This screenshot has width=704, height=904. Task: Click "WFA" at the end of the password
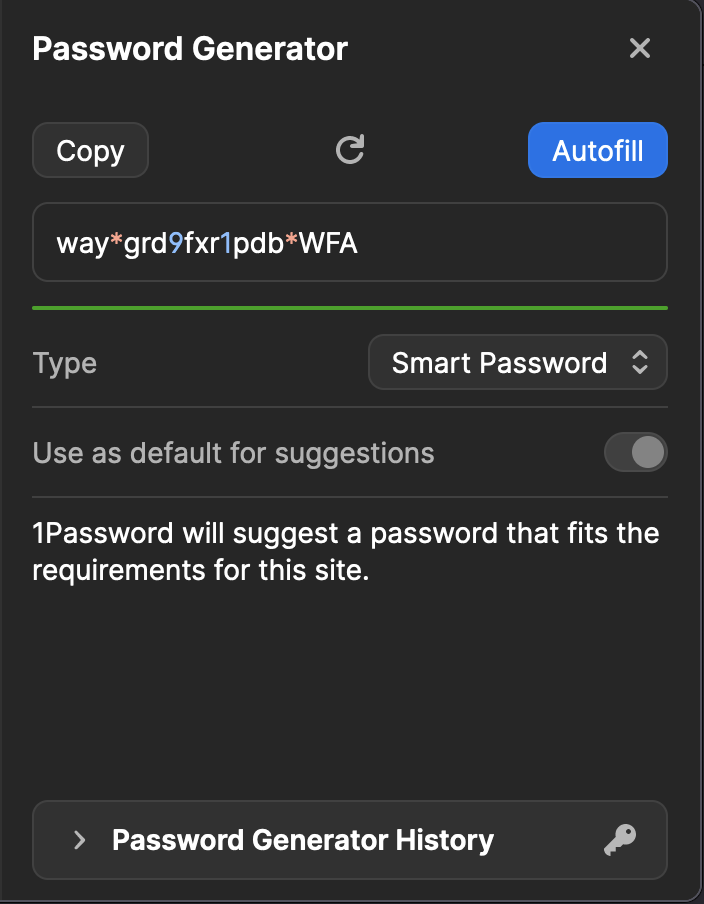pyautogui.click(x=329, y=243)
